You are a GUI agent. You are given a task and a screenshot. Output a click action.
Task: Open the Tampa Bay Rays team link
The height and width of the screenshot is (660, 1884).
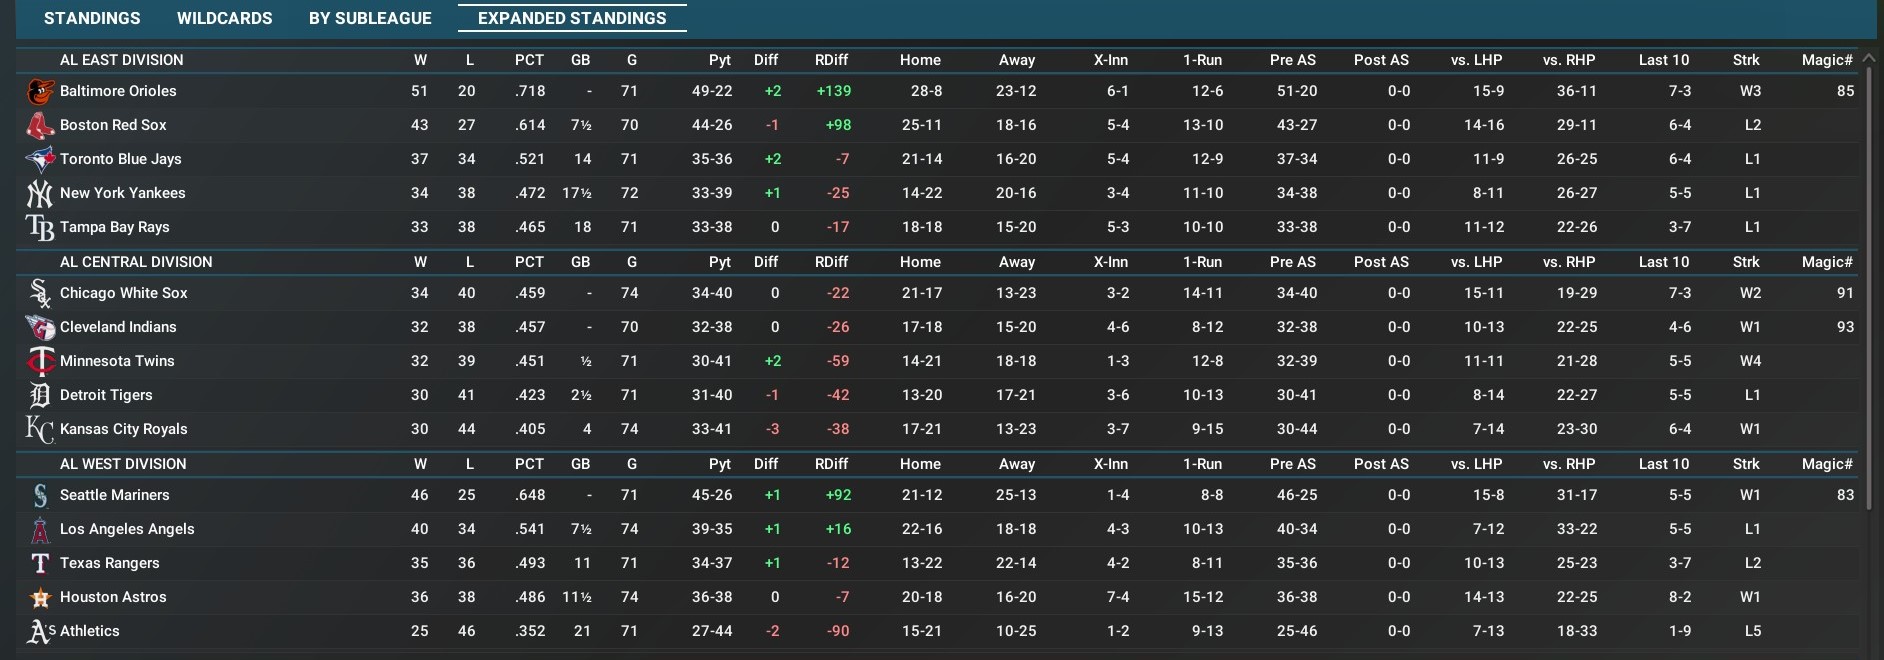pos(114,227)
